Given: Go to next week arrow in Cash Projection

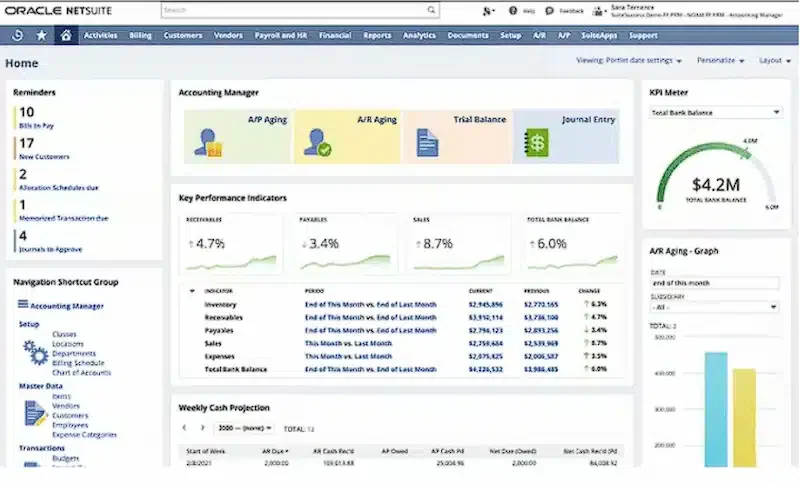Looking at the screenshot, I should point(203,428).
